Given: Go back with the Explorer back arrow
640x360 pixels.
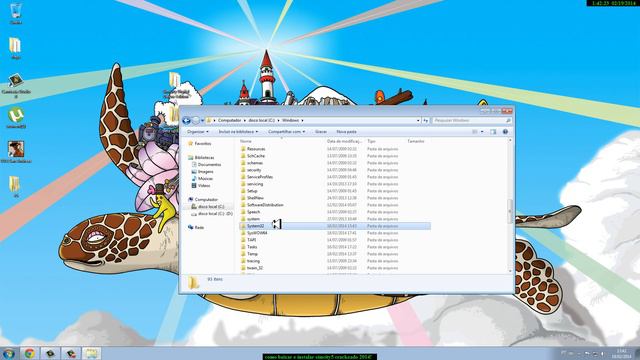Looking at the screenshot, I should click(x=186, y=120).
